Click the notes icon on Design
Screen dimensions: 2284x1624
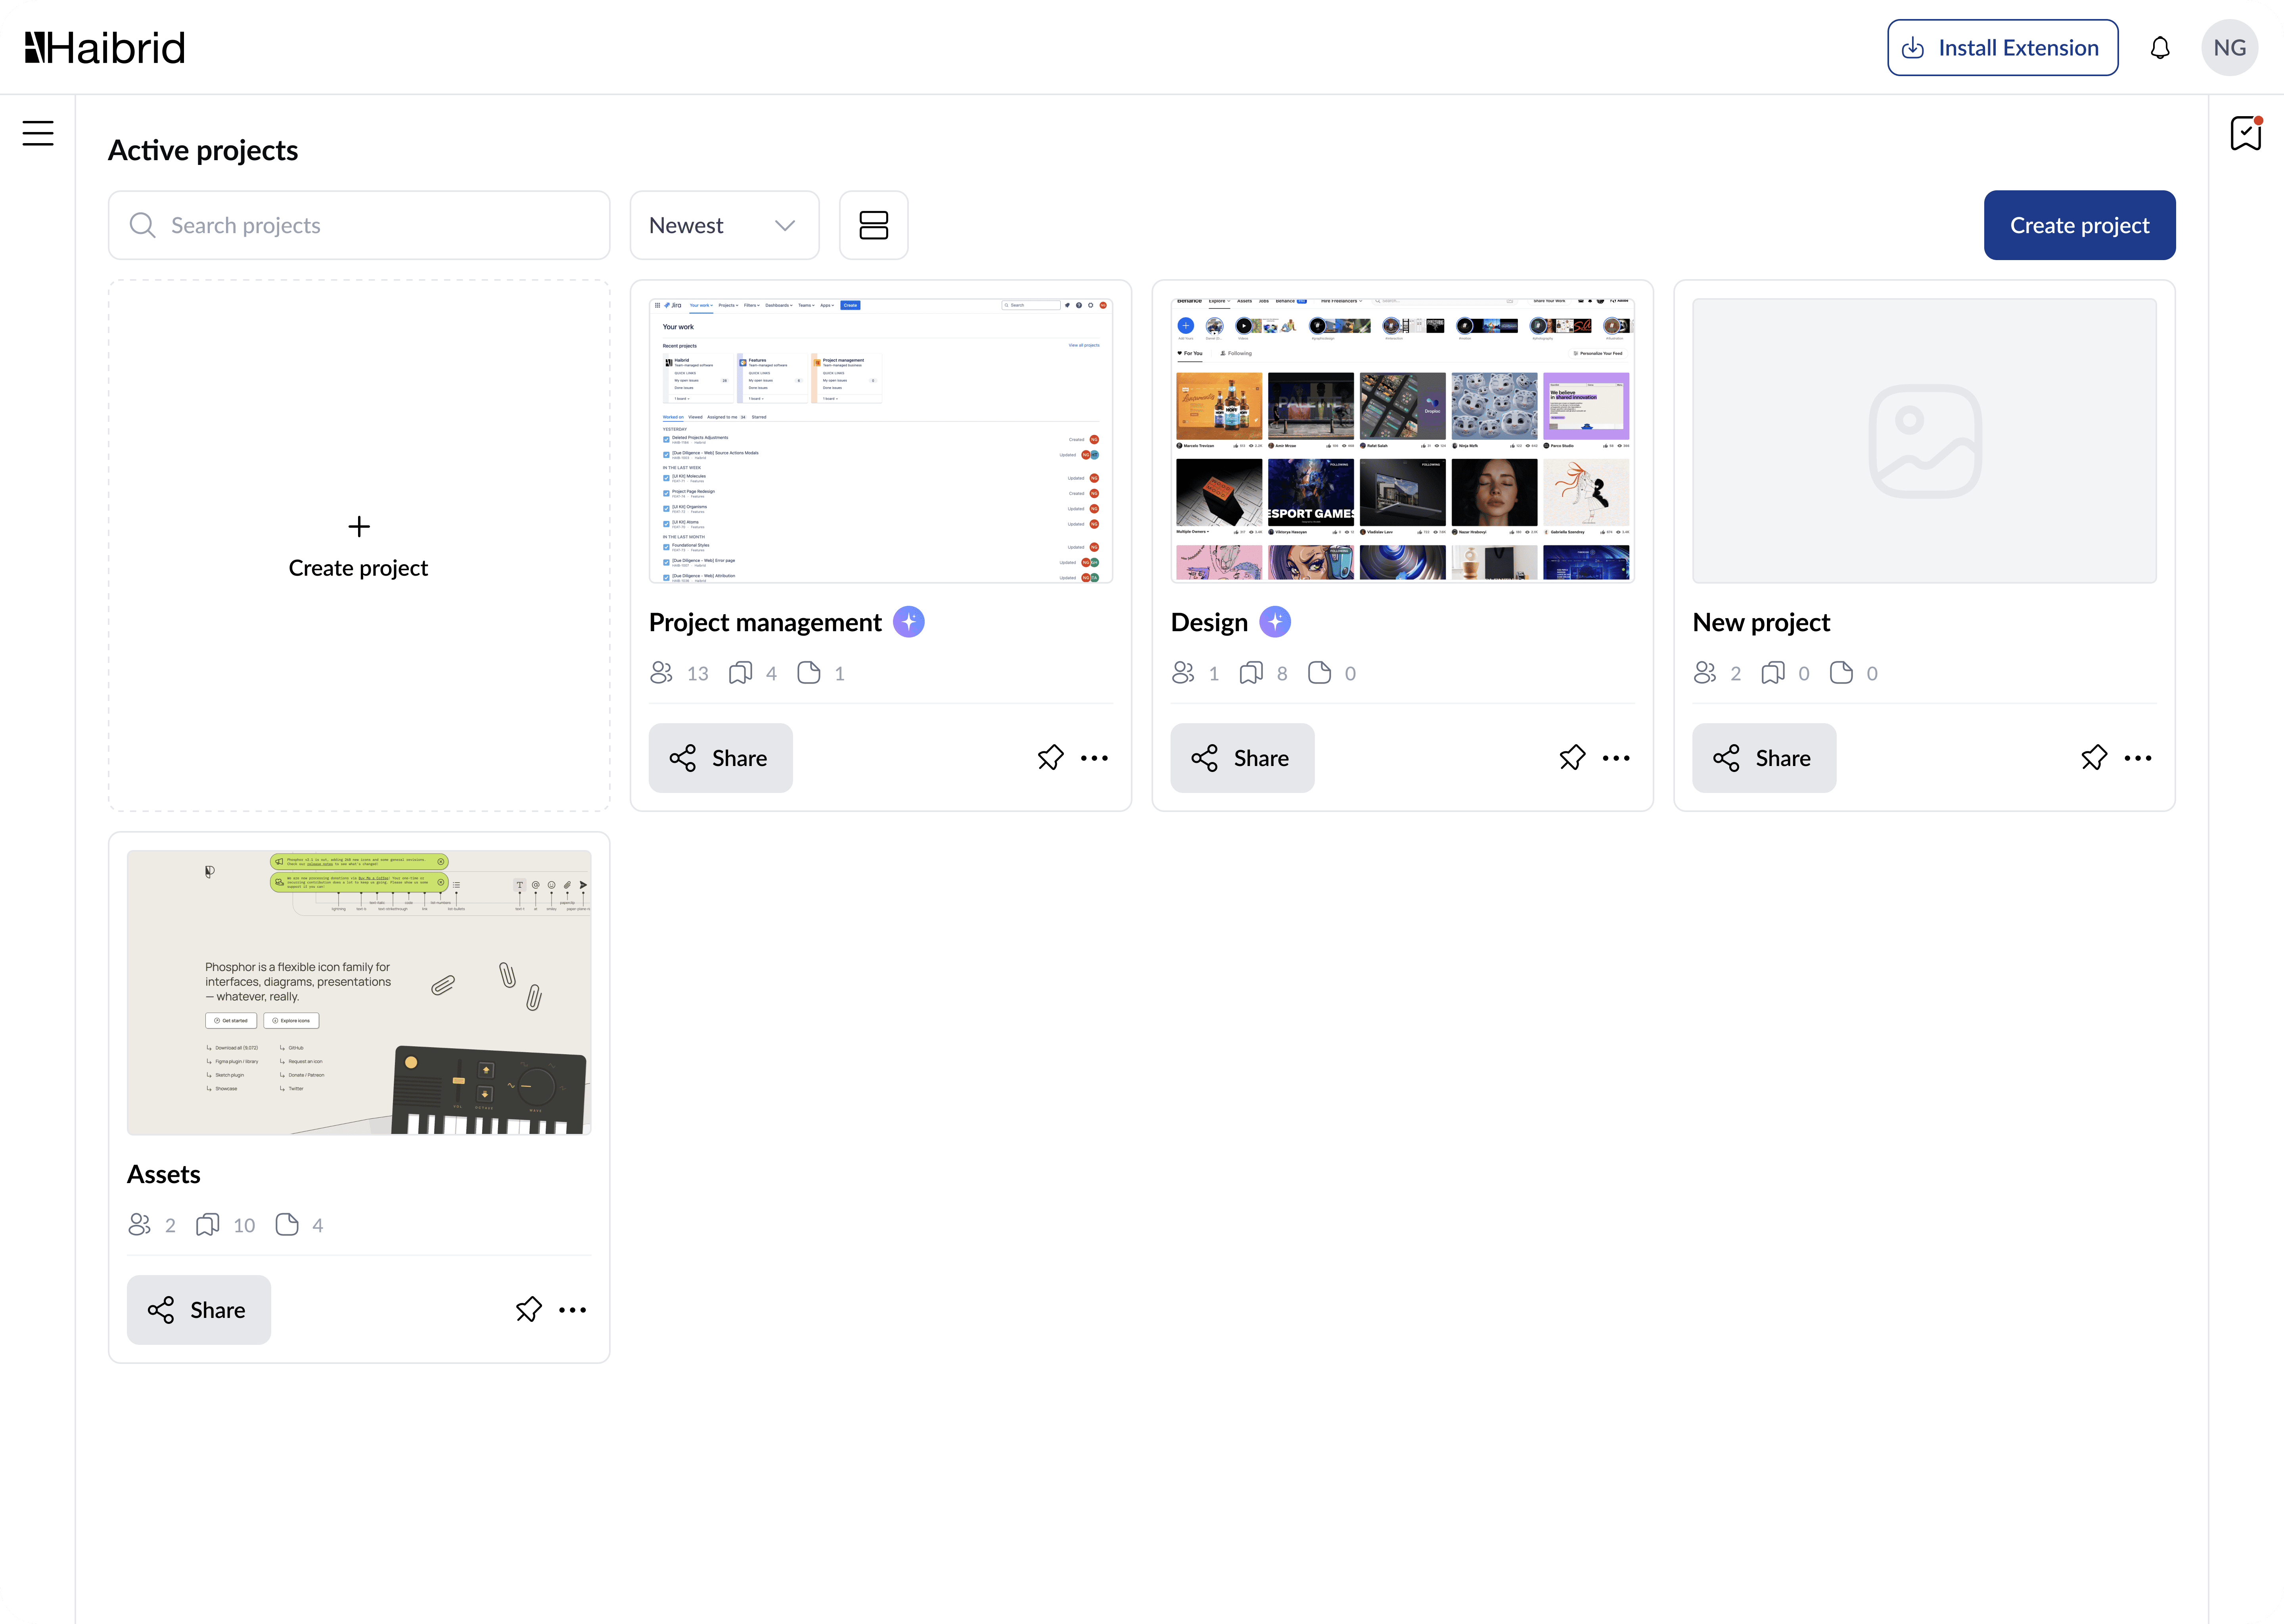point(1320,673)
